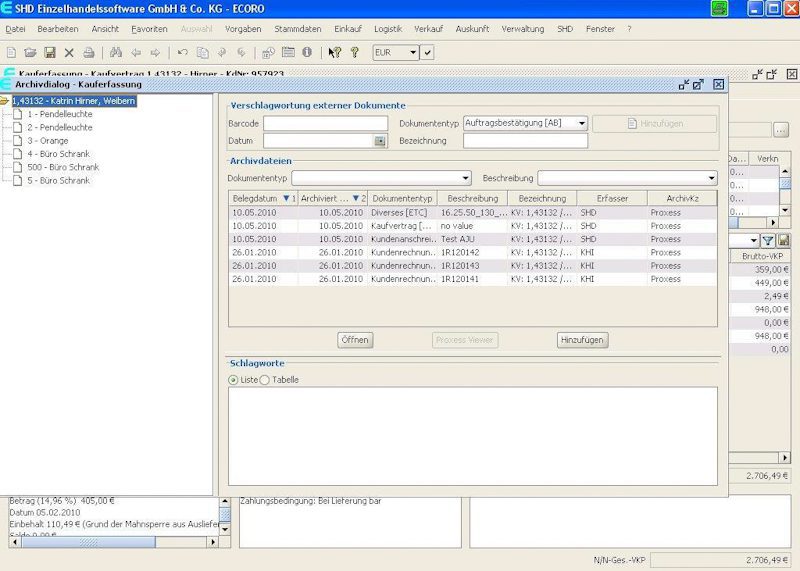This screenshot has height=571, width=800.
Task: Click the save diskette toolbar icon
Action: [49, 52]
